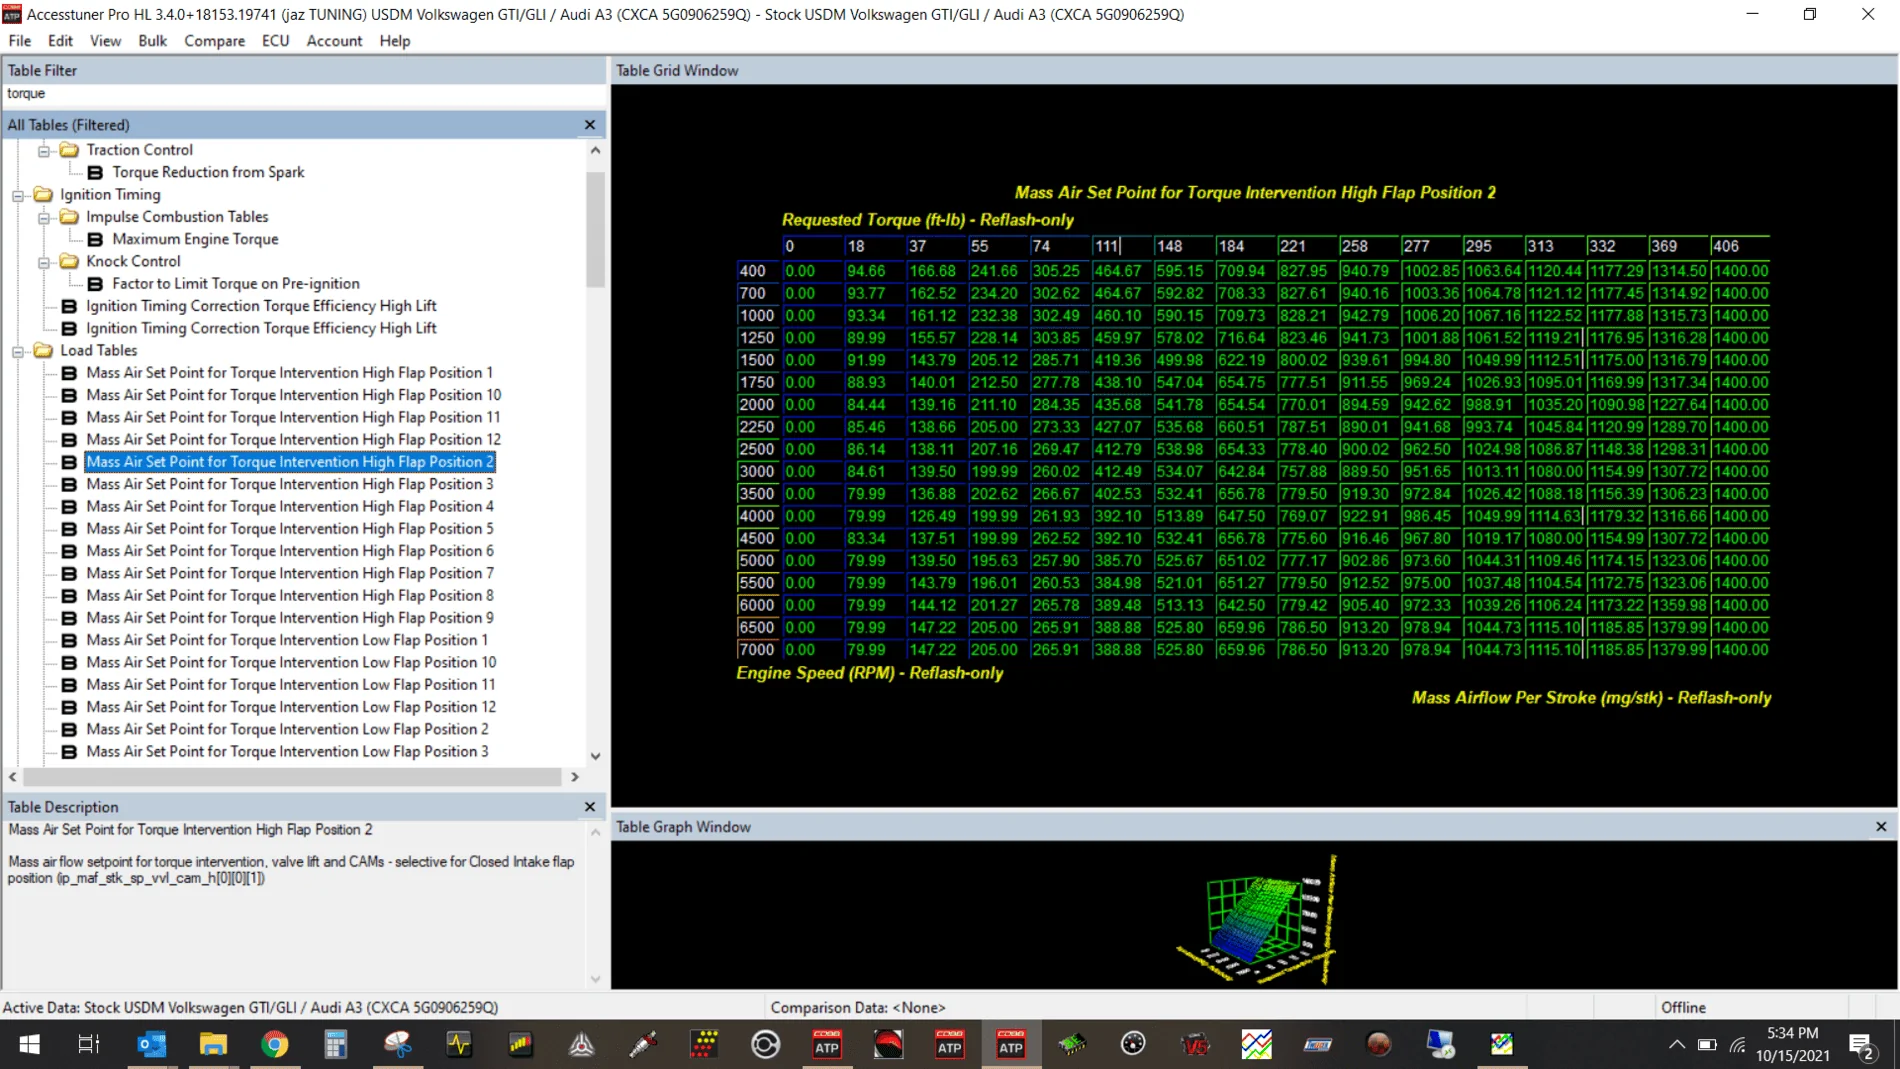Open the notification center icon
1900x1069 pixels.
pyautogui.click(x=1862, y=1045)
